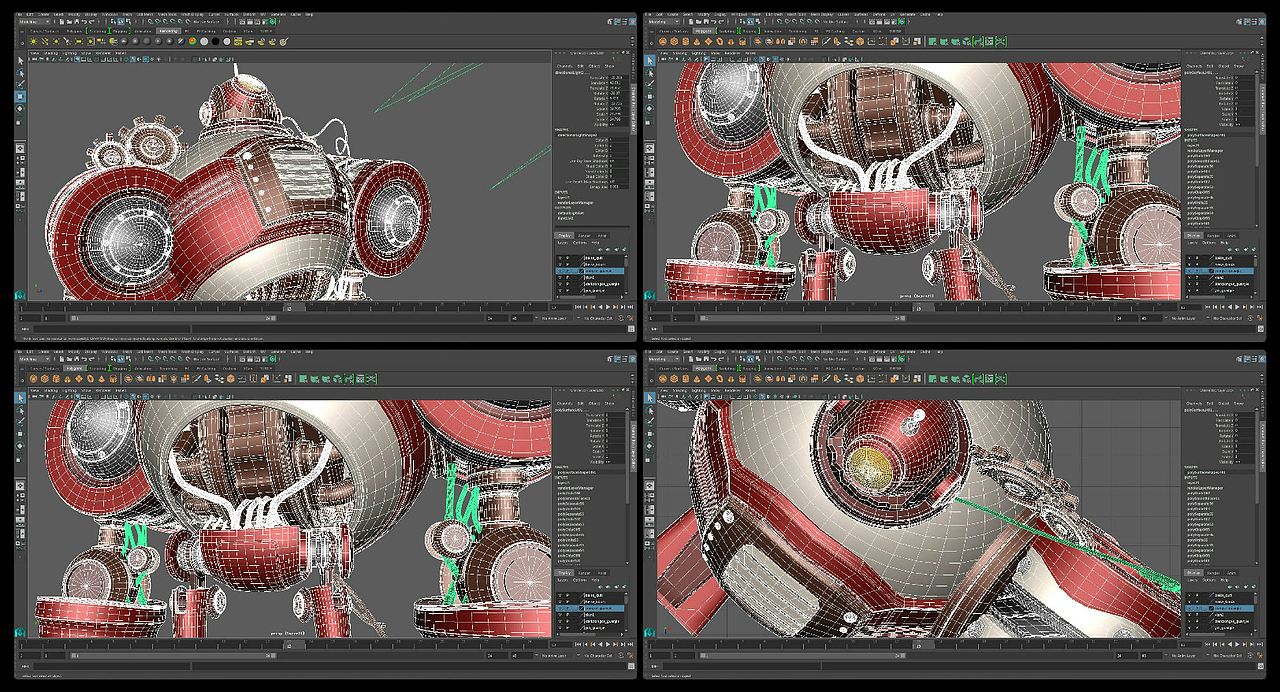Create polygon cone from top-right Polygons shelf
The width and height of the screenshot is (1280, 692).
point(697,41)
